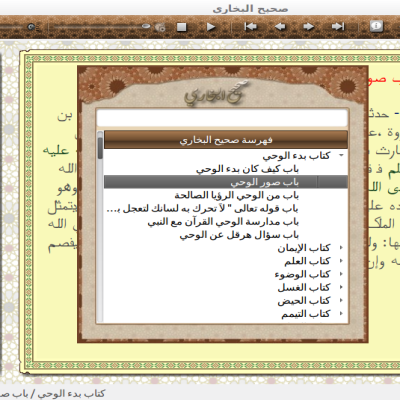The image size is (400, 400).
Task: Click the icon at the left toolbar slider
Action: pos(33,27)
